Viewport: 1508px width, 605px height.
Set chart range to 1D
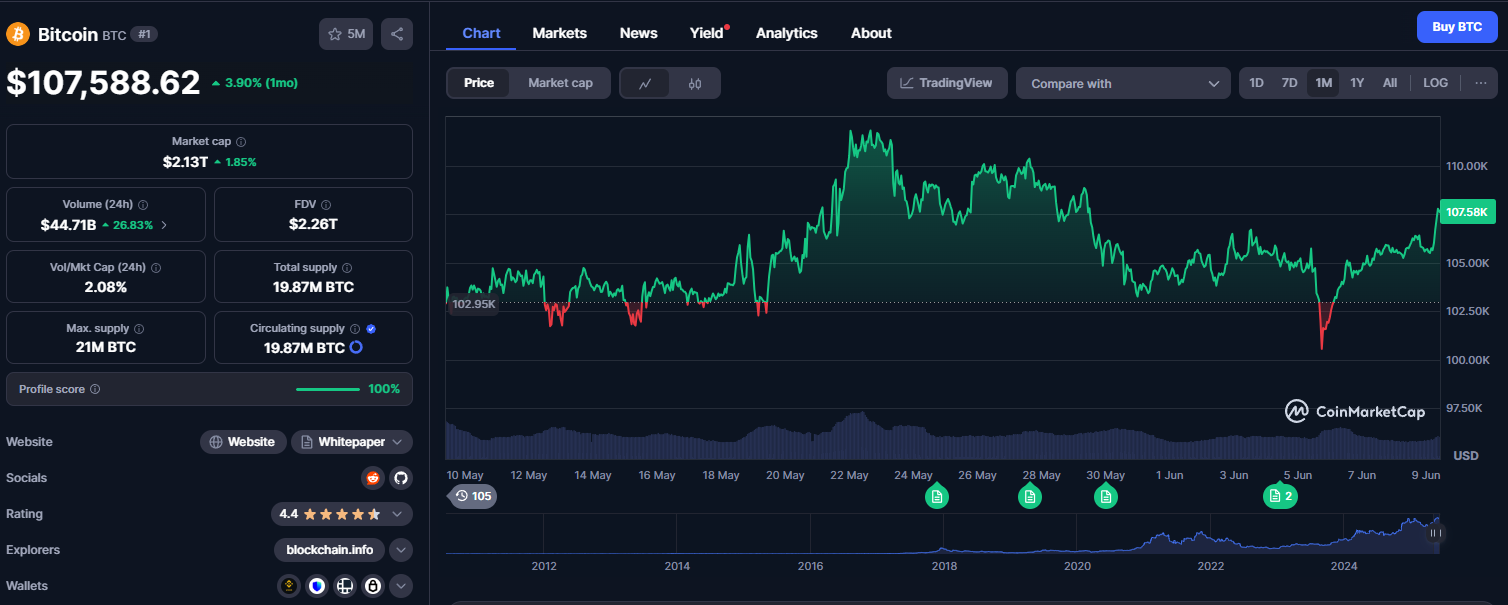[x=1257, y=83]
